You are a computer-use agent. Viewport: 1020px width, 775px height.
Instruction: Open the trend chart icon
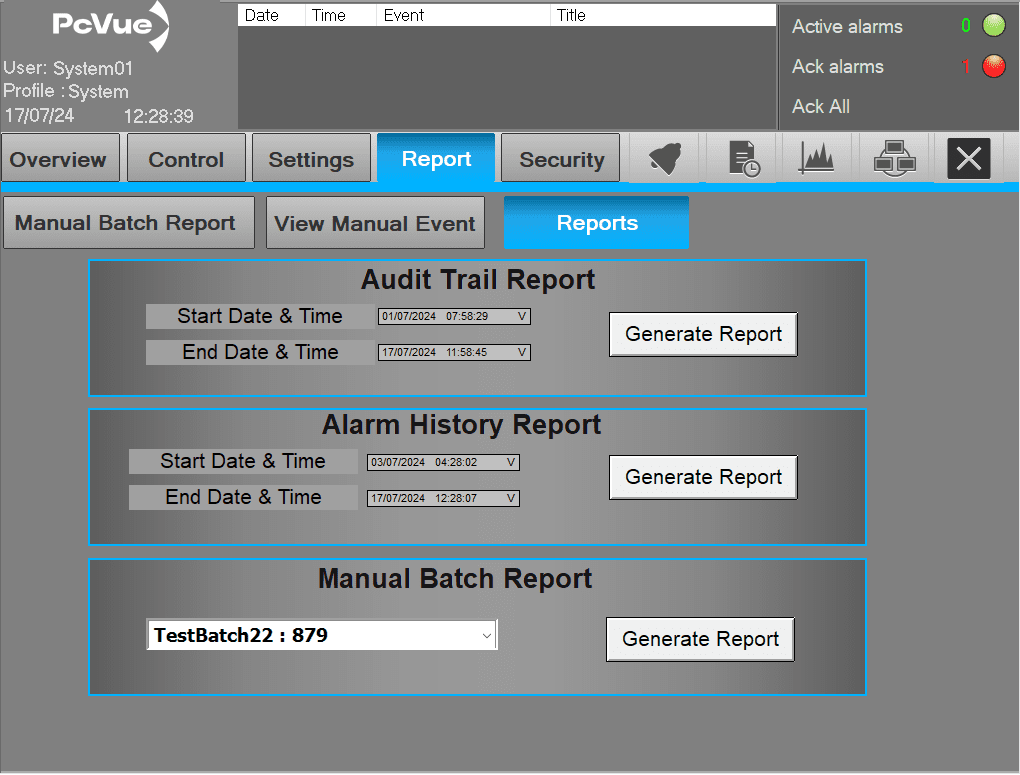point(816,159)
